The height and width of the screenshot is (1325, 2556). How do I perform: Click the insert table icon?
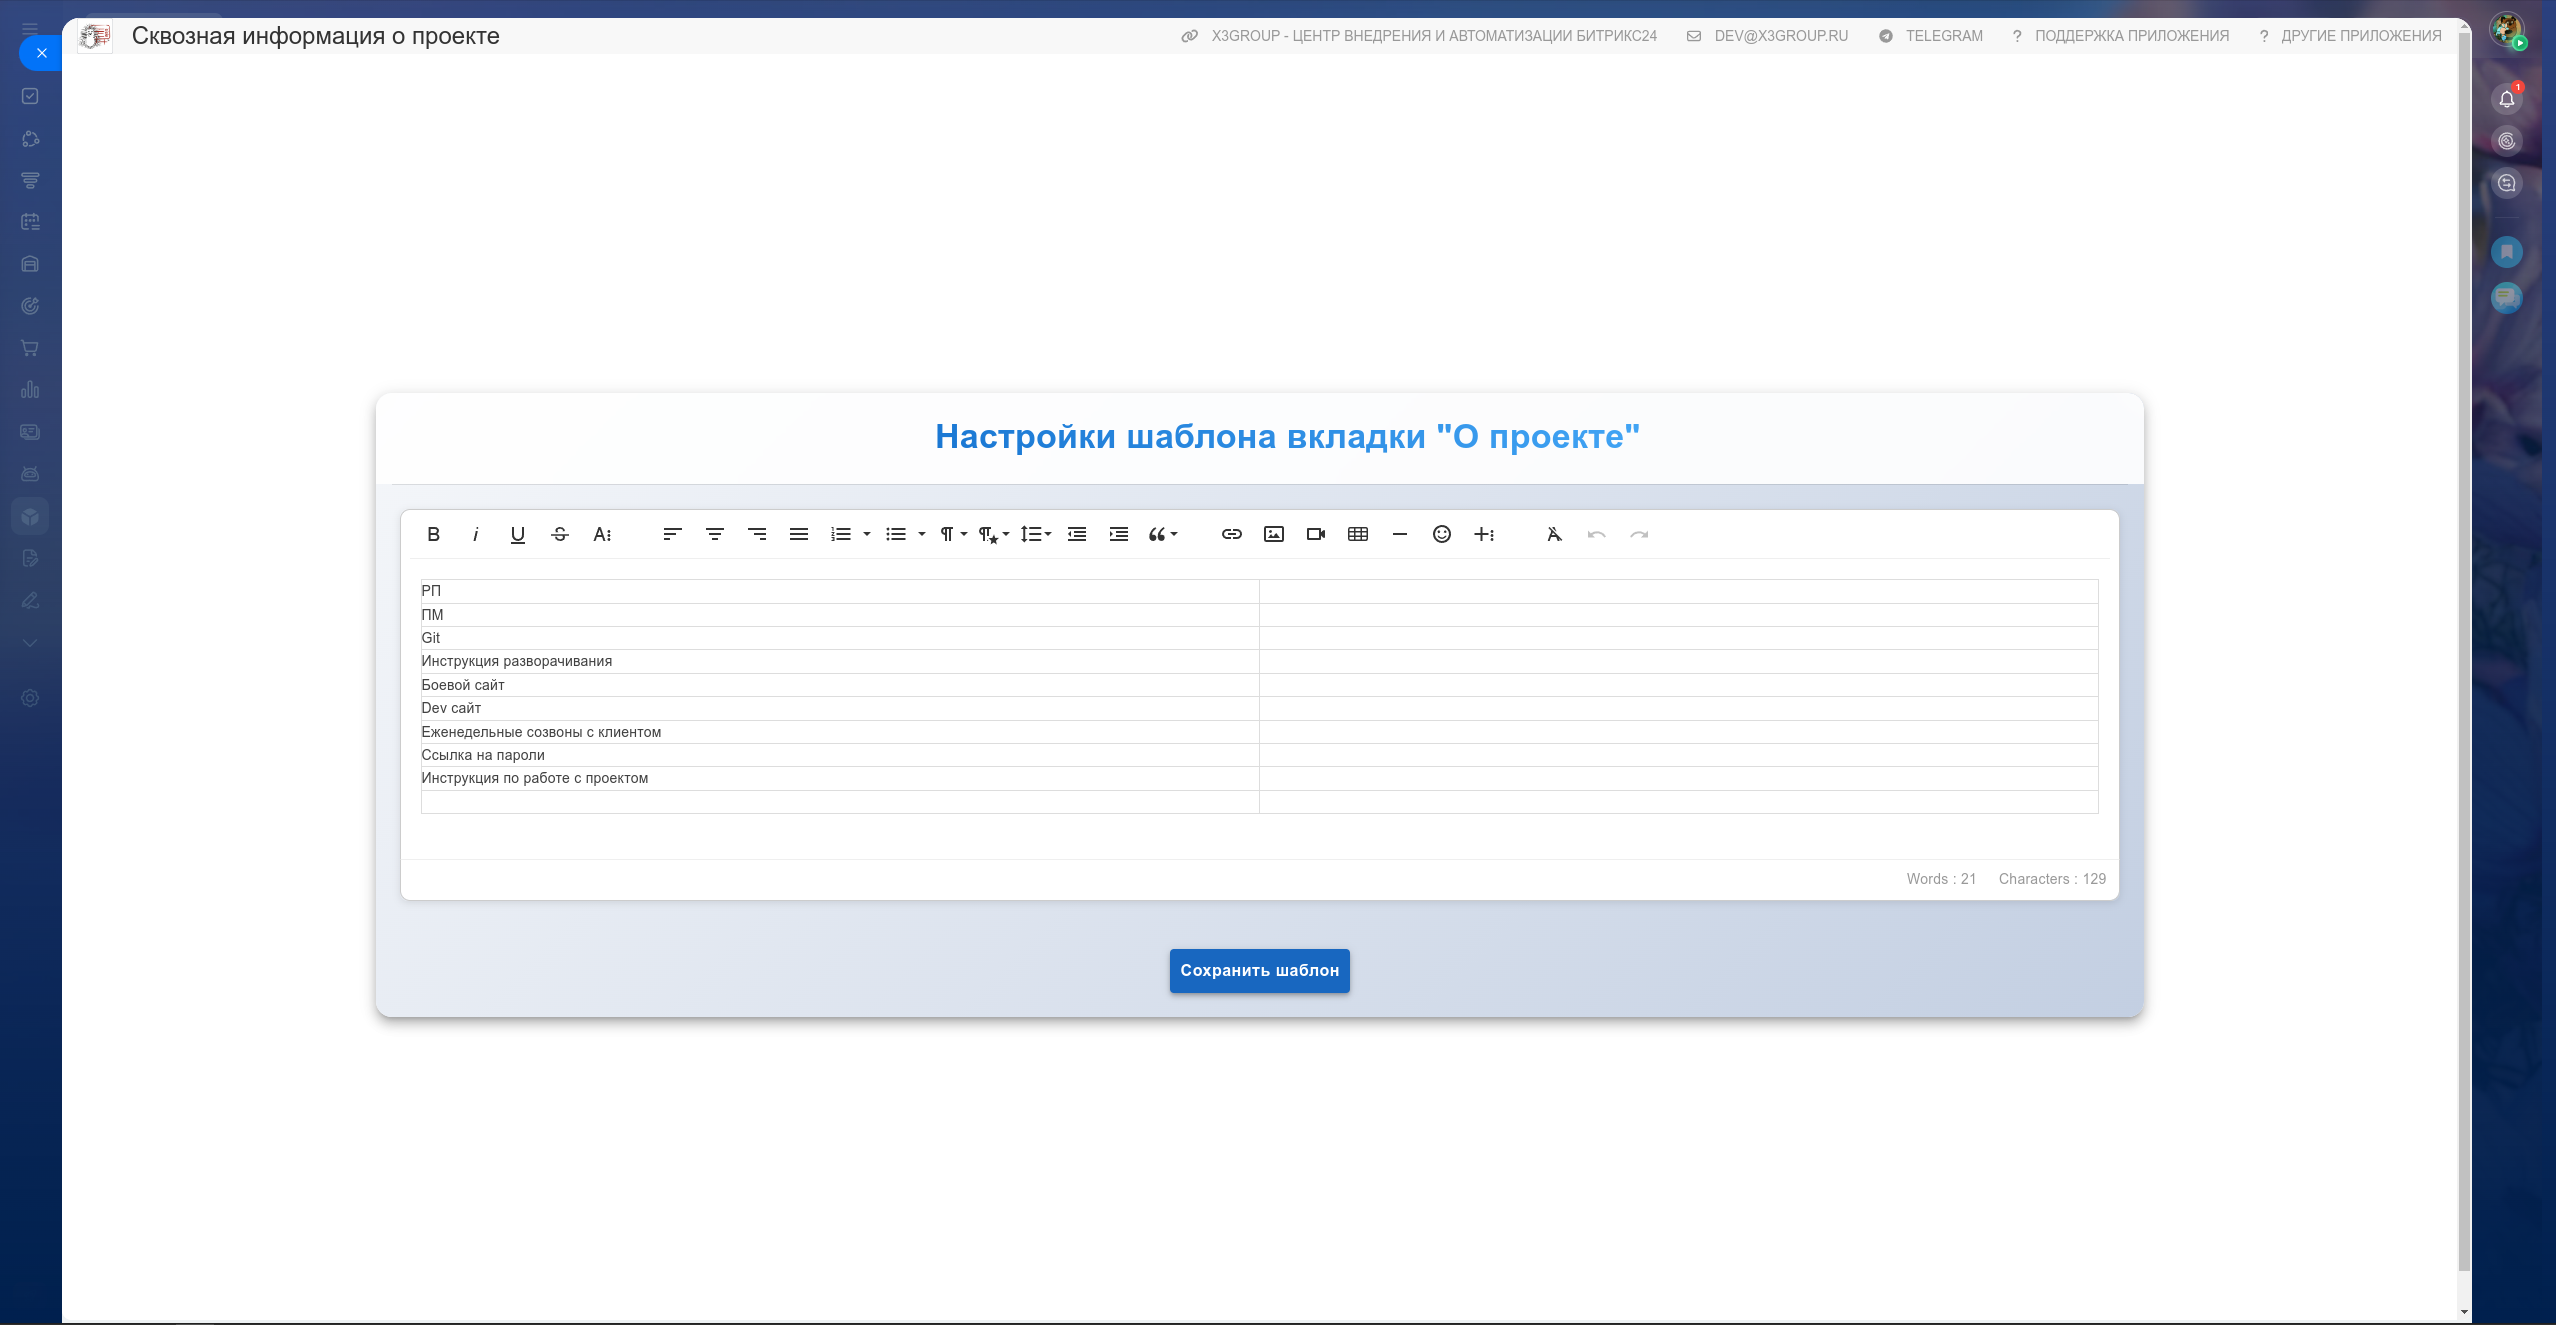click(1357, 535)
